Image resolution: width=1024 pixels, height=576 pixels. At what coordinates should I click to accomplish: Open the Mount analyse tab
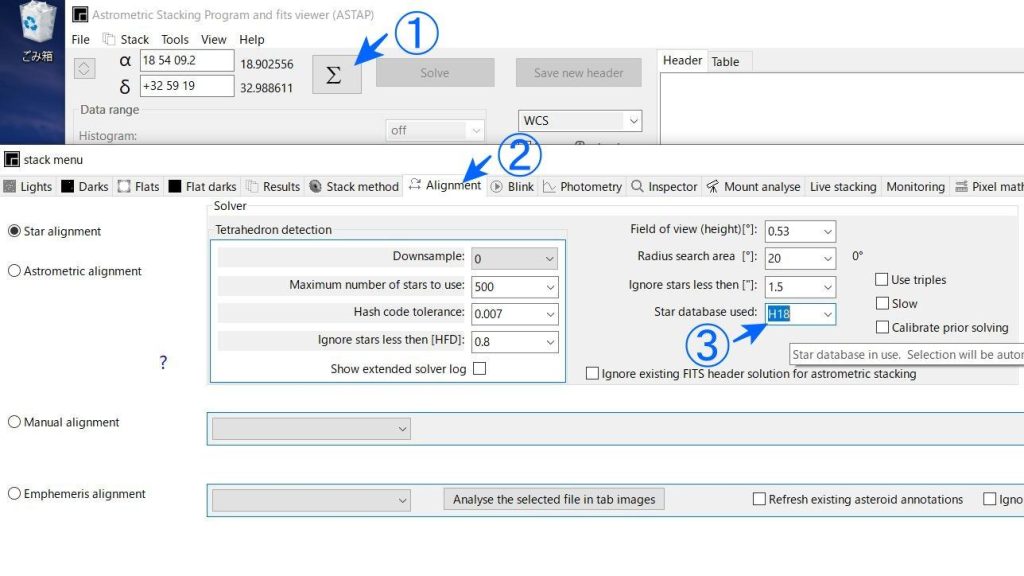pyautogui.click(x=753, y=187)
